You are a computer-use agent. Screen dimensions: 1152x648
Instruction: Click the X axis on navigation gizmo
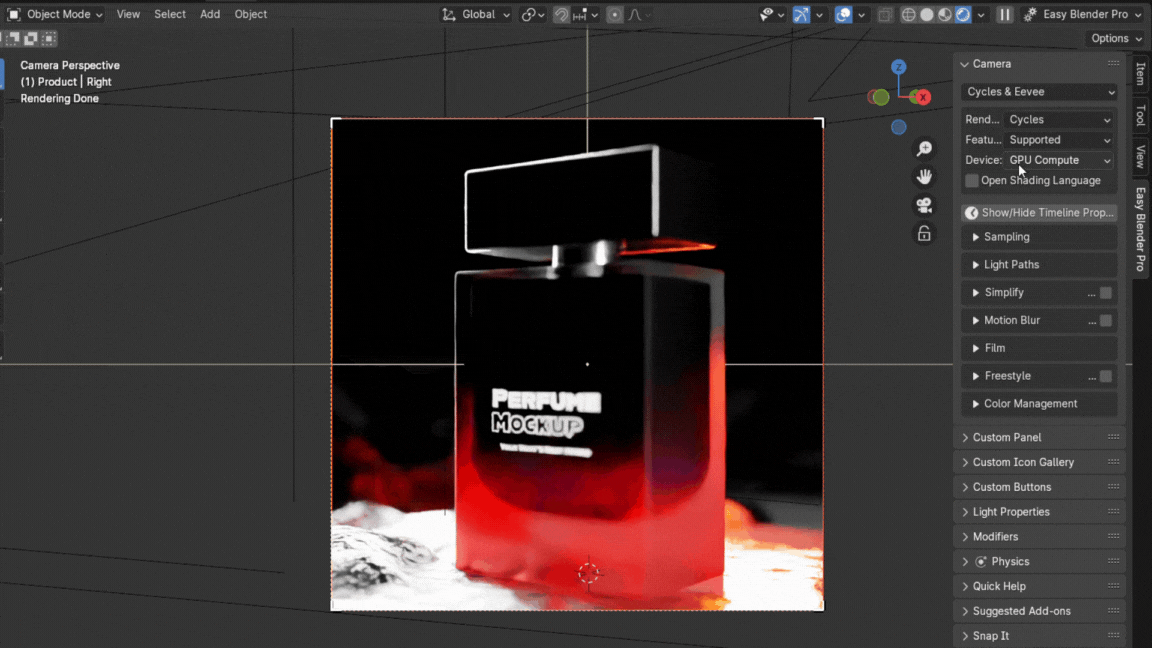point(923,97)
